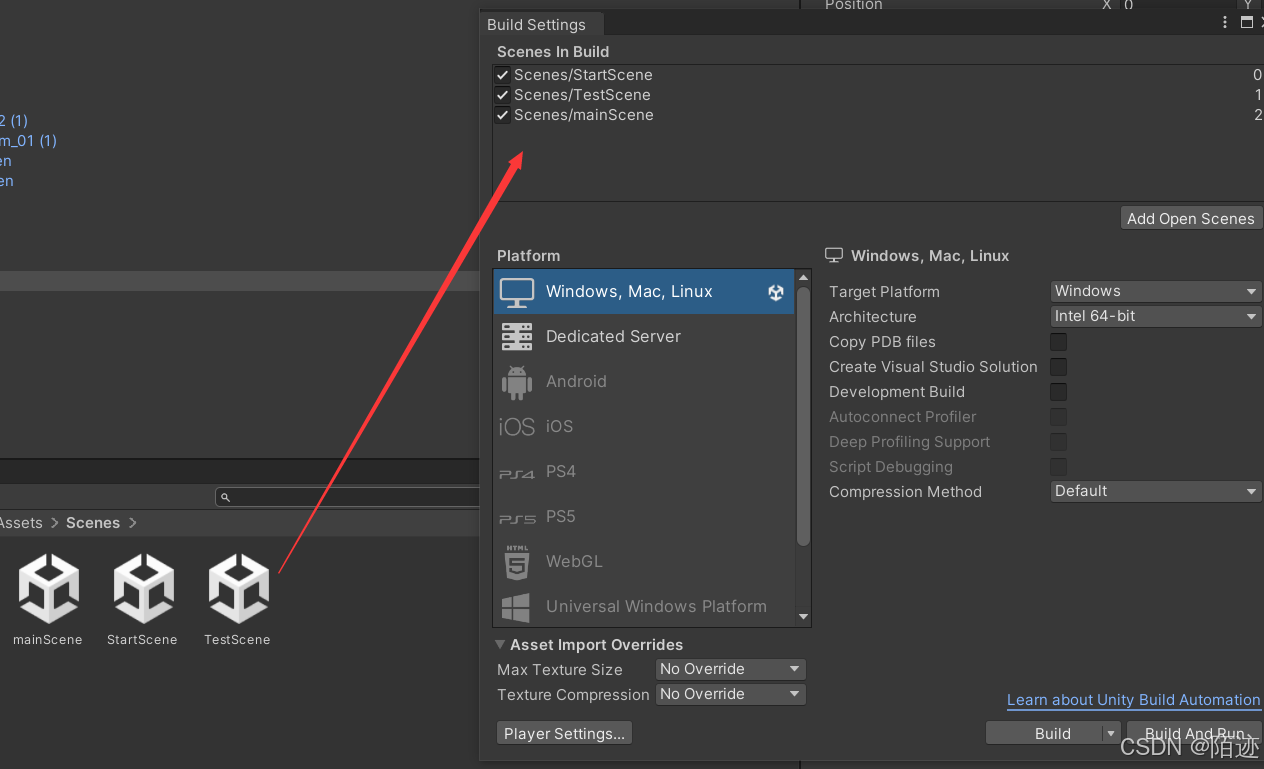Click the "2 (1)" hierarchy item
The width and height of the screenshot is (1264, 769).
click(x=14, y=121)
